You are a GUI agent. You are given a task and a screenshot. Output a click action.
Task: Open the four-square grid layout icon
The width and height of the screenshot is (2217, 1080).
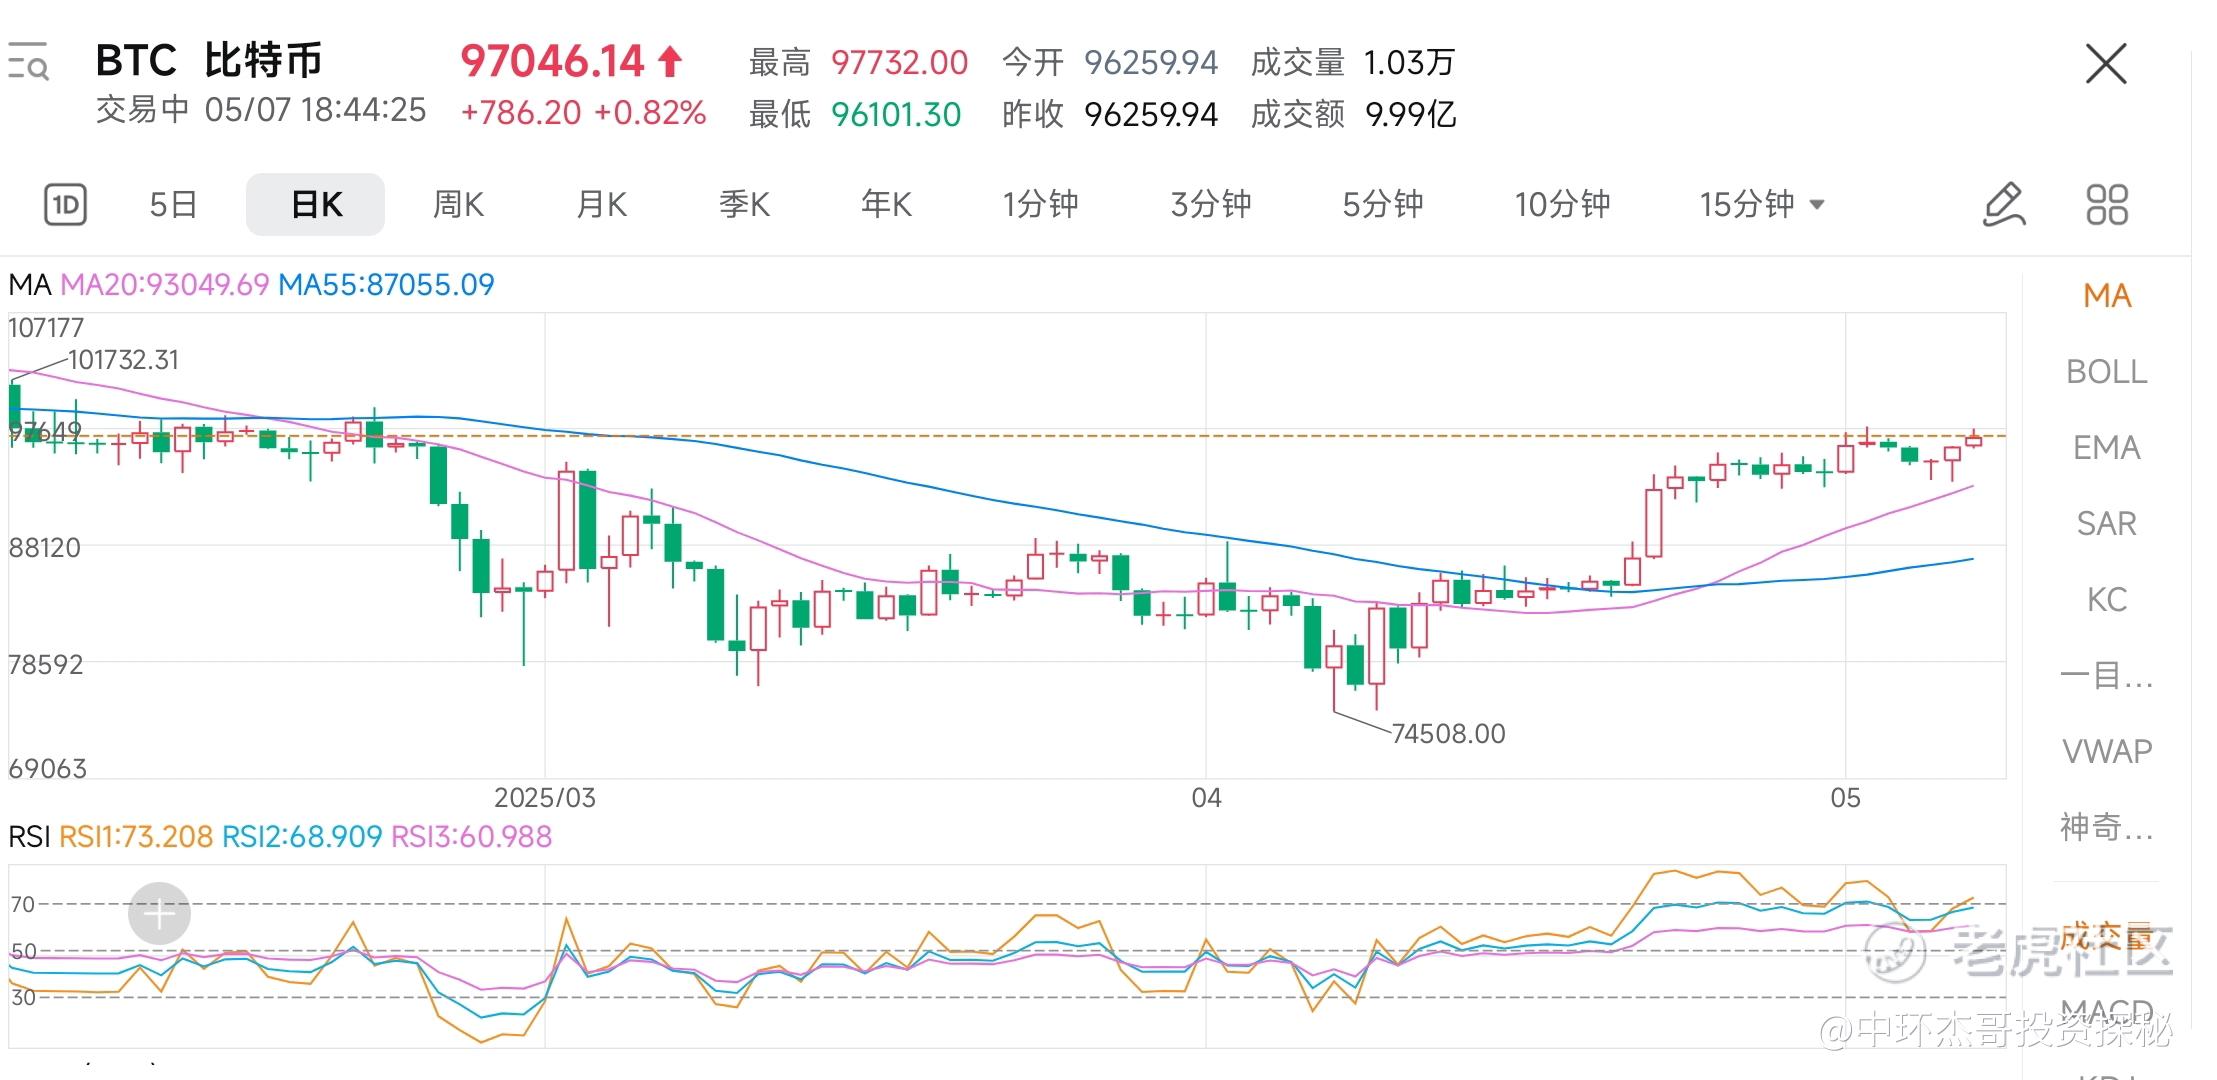click(2107, 205)
